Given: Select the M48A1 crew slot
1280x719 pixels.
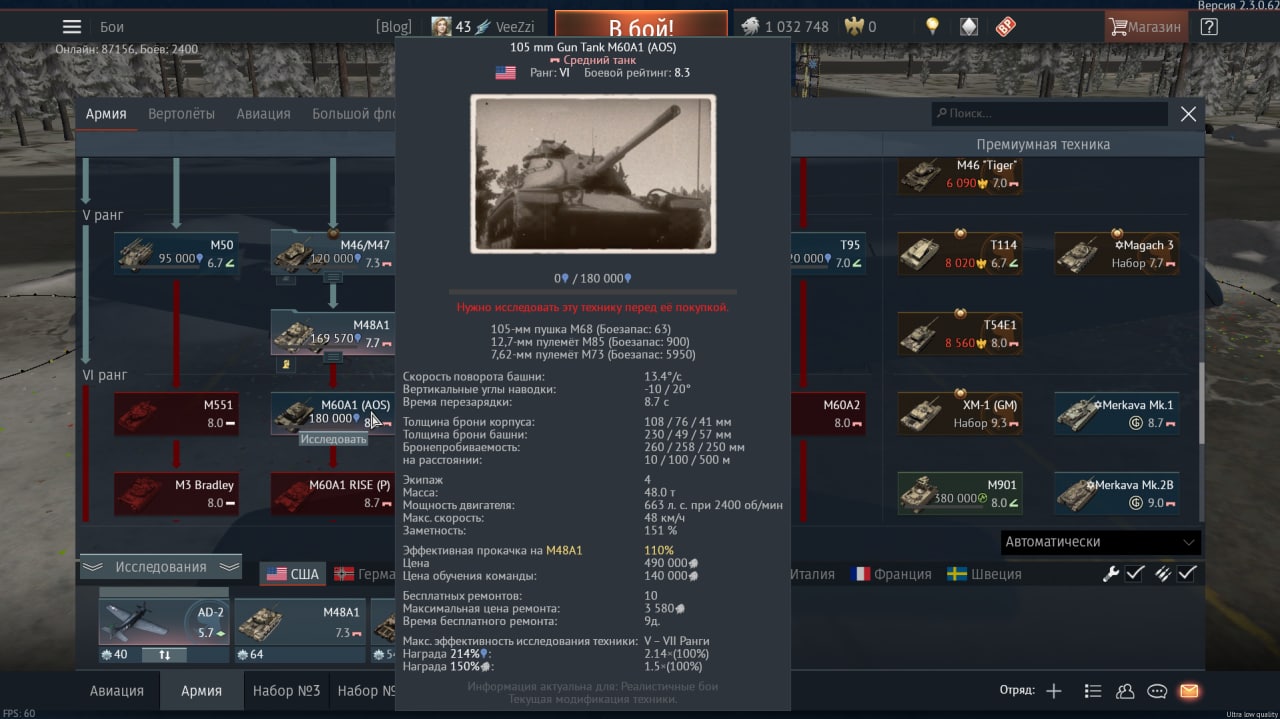Looking at the screenshot, I should click(299, 622).
